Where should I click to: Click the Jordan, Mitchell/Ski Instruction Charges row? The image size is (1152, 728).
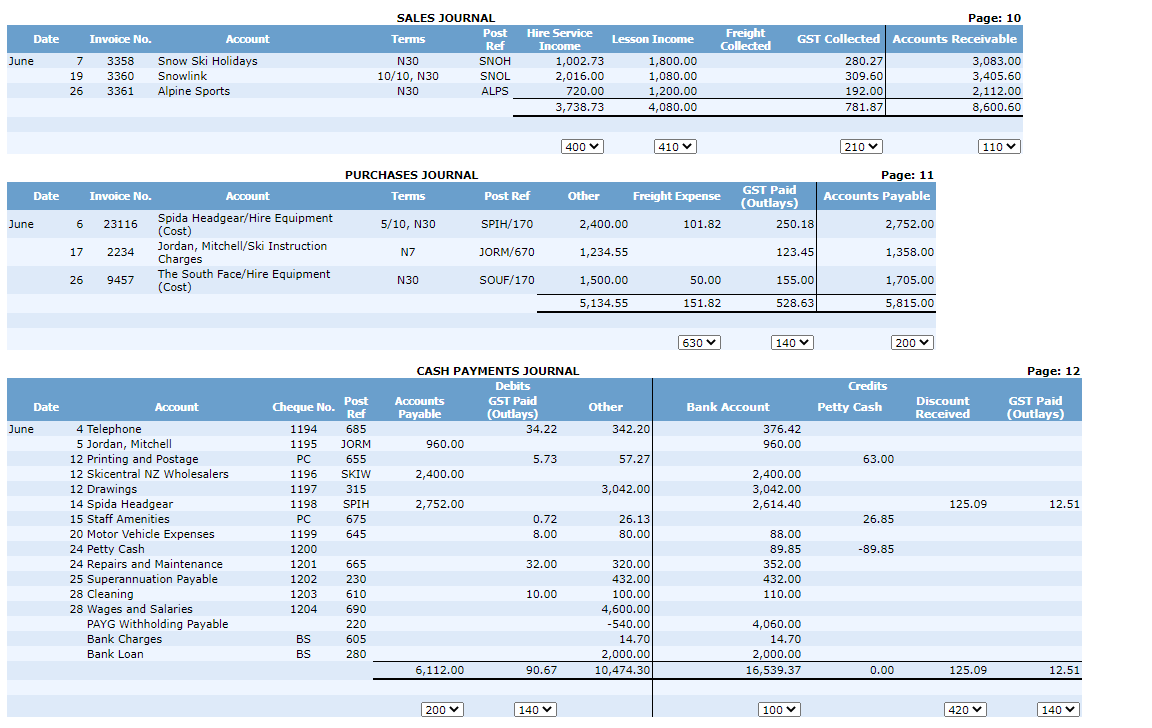[242, 252]
